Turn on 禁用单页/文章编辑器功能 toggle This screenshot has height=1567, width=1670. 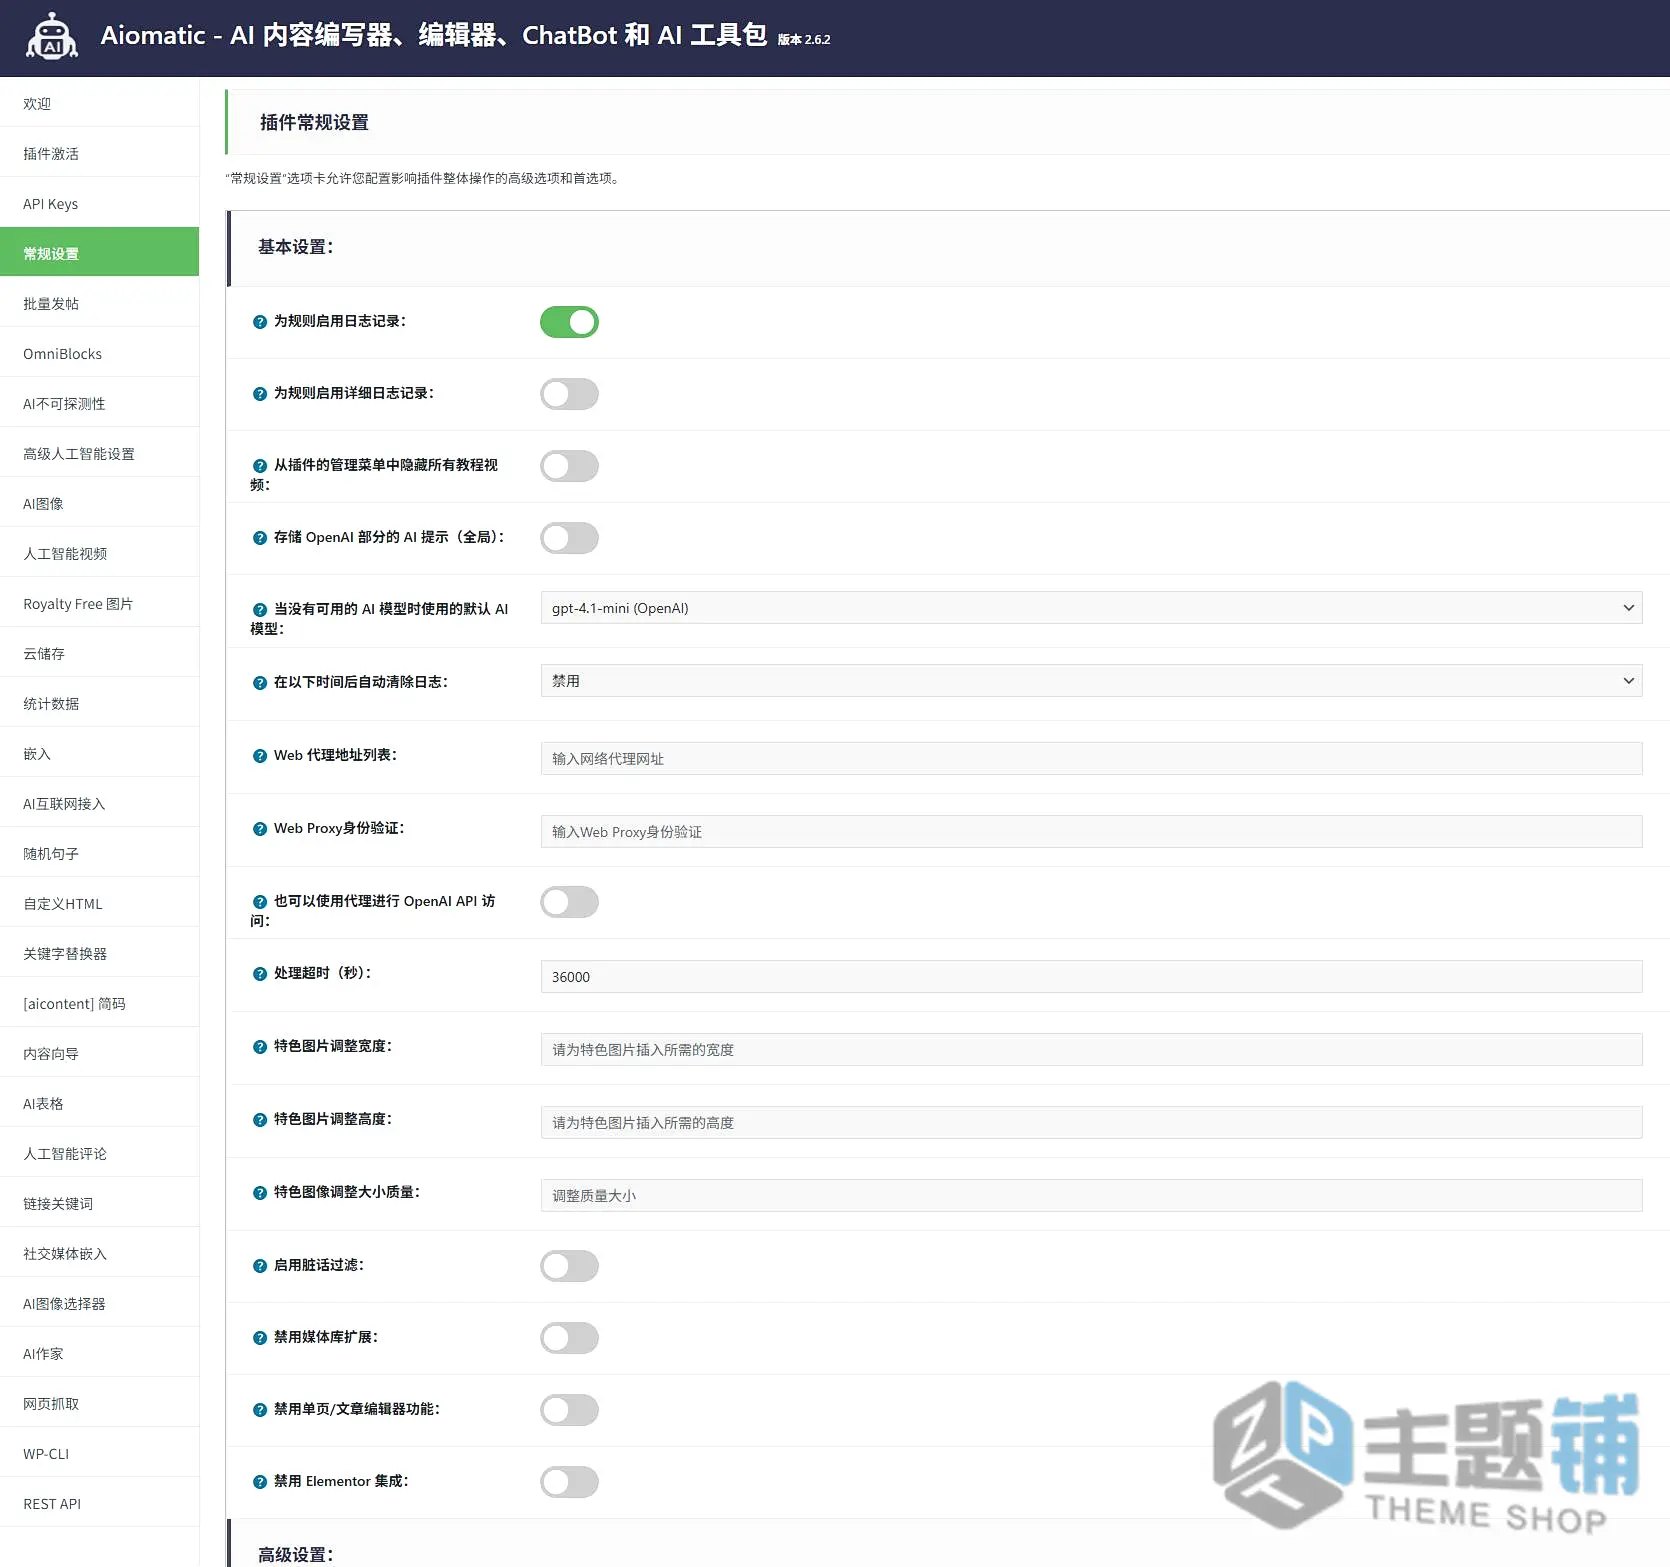(570, 1410)
